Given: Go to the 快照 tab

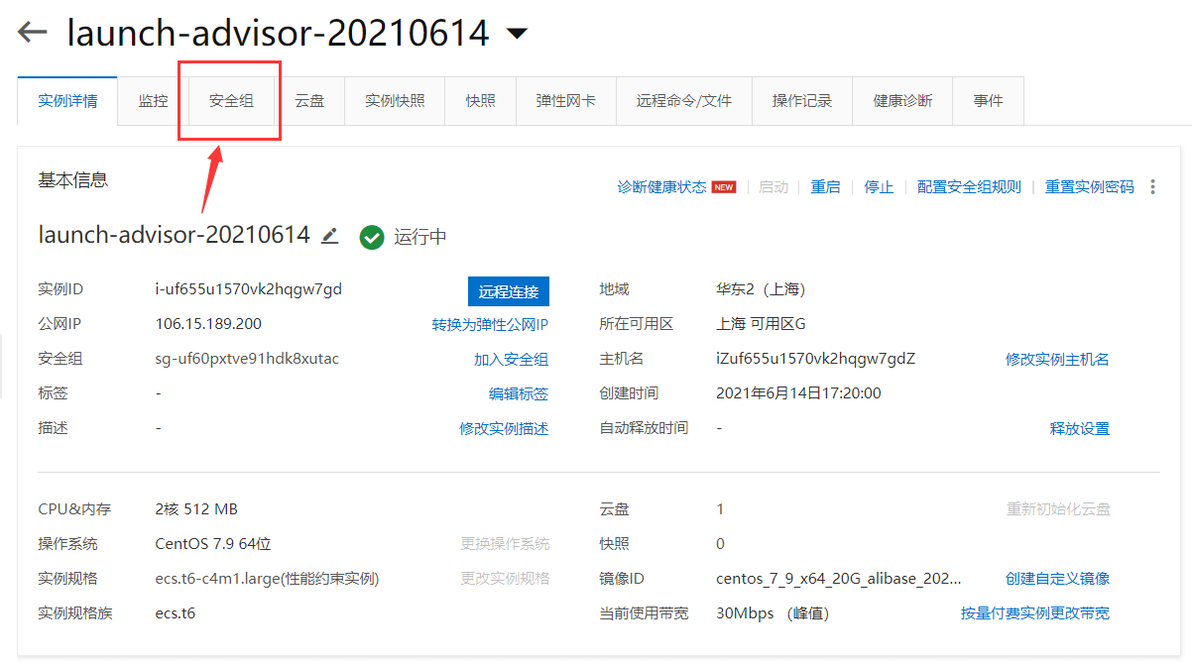Looking at the screenshot, I should click(x=480, y=100).
